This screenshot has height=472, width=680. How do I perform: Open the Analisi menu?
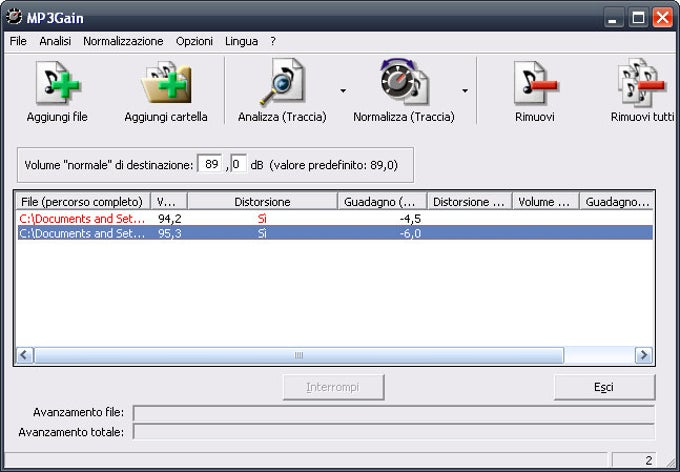[x=55, y=41]
